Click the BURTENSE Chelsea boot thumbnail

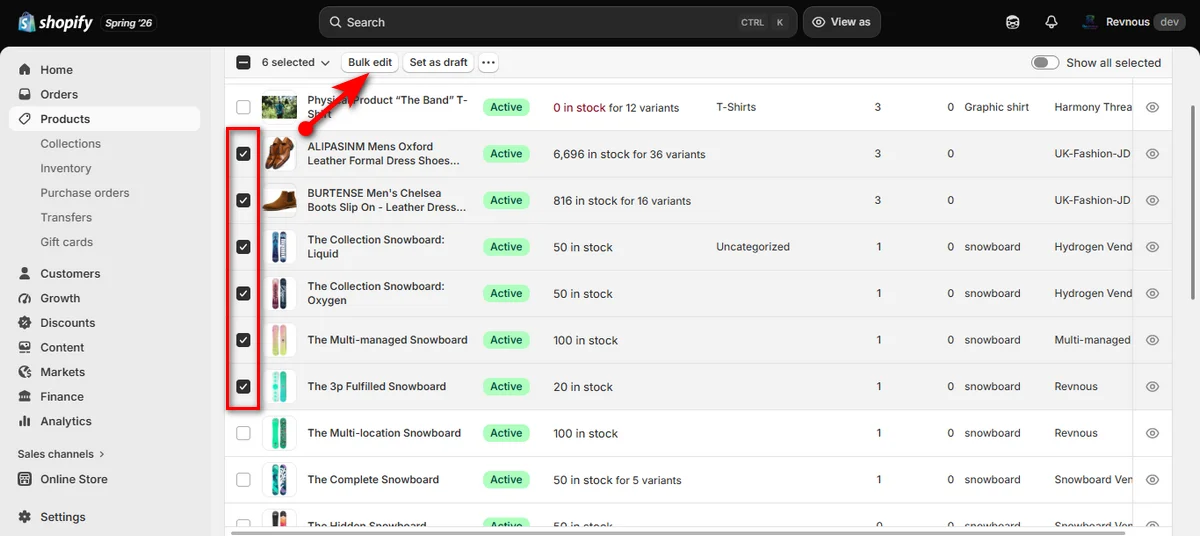coord(279,200)
